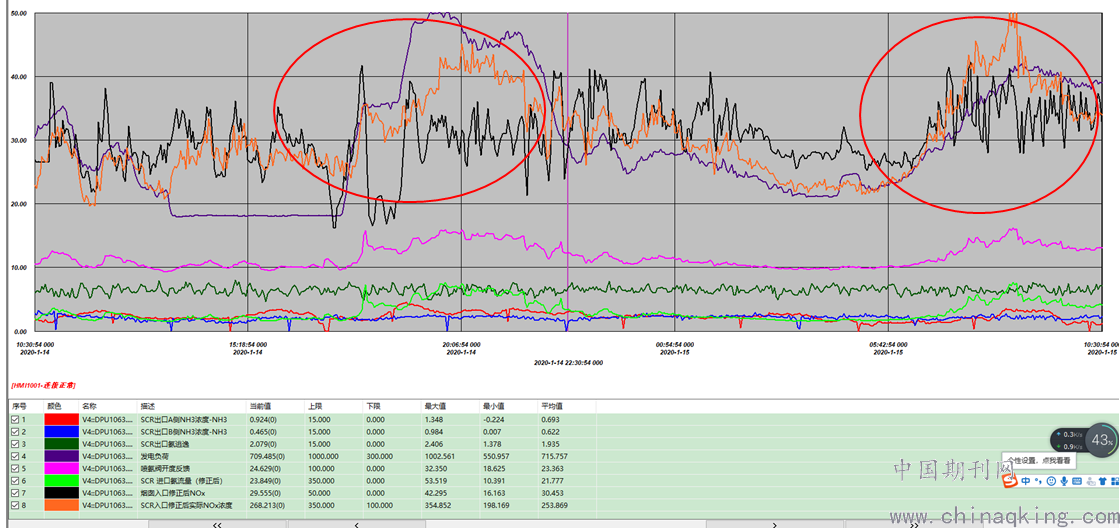This screenshot has height=528, width=1120.
Task: Click the > step-forward time button
Action: click(775, 524)
